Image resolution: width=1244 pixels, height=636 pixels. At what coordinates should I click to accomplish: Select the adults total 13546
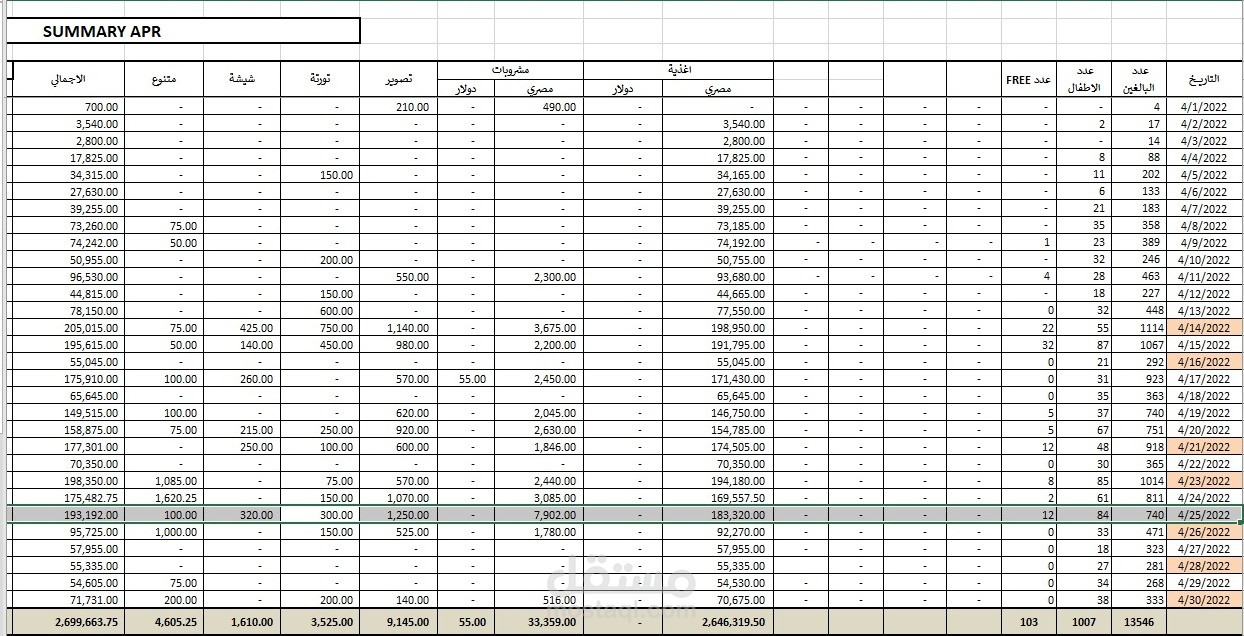click(1138, 621)
